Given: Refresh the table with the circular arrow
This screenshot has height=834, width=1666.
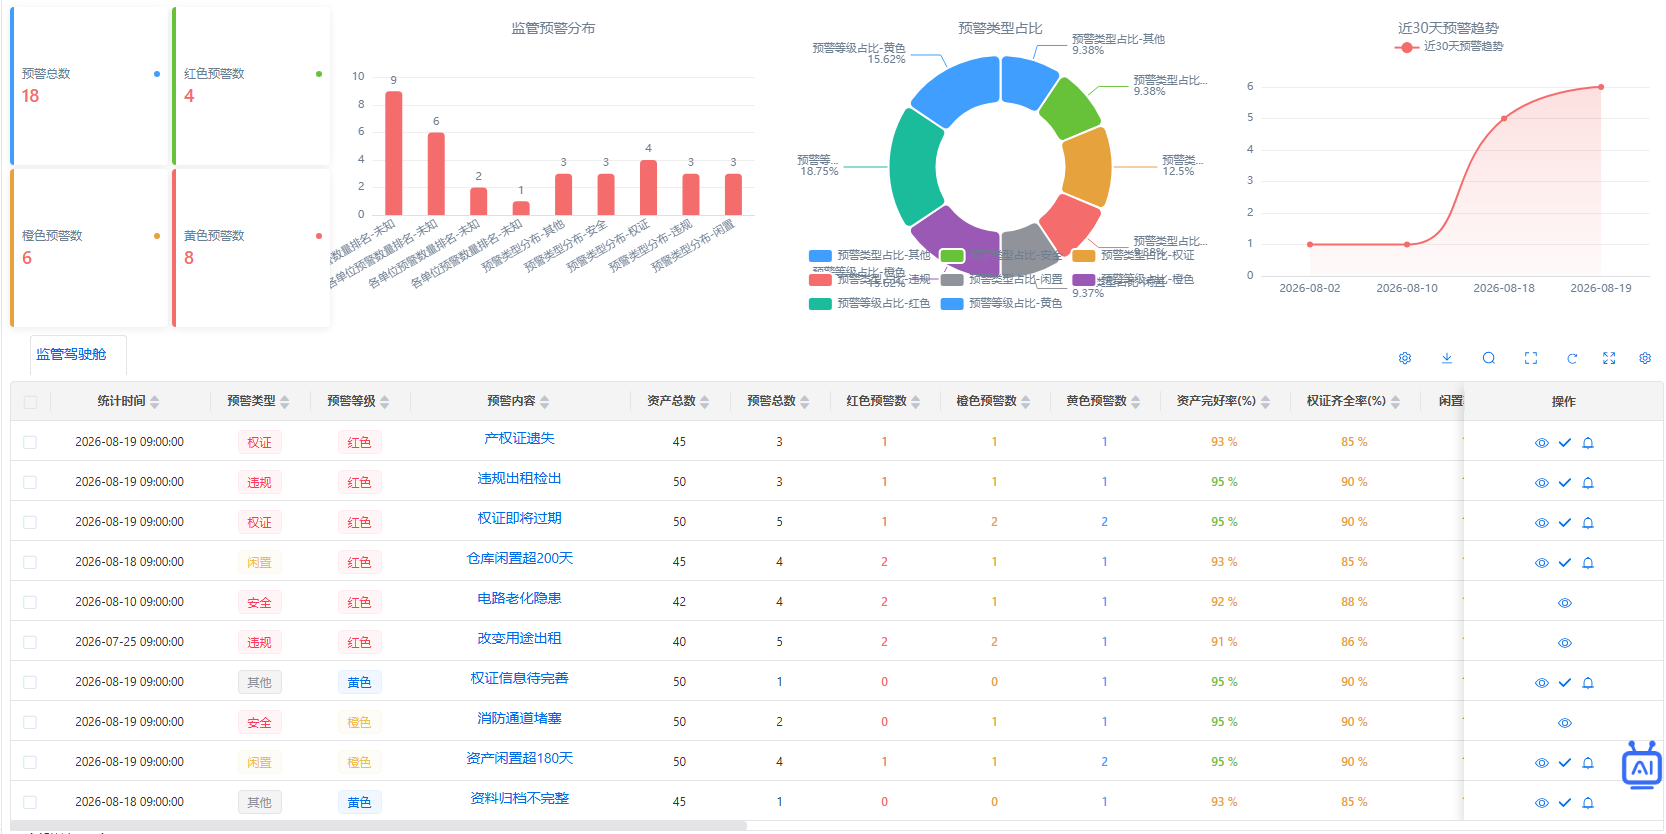Looking at the screenshot, I should [1572, 358].
